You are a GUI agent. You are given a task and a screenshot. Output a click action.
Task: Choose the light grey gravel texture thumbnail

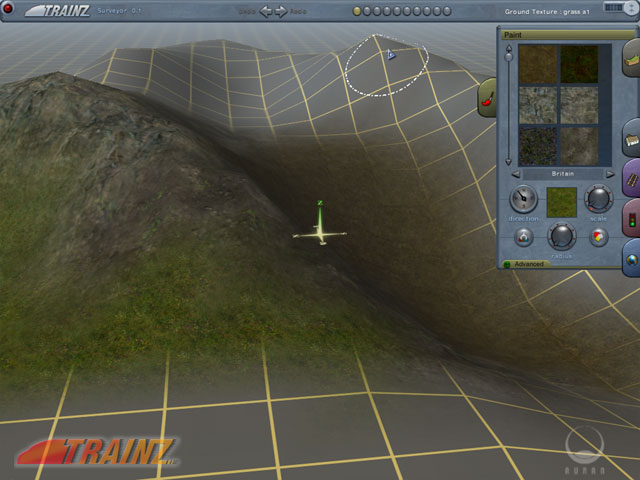point(579,105)
